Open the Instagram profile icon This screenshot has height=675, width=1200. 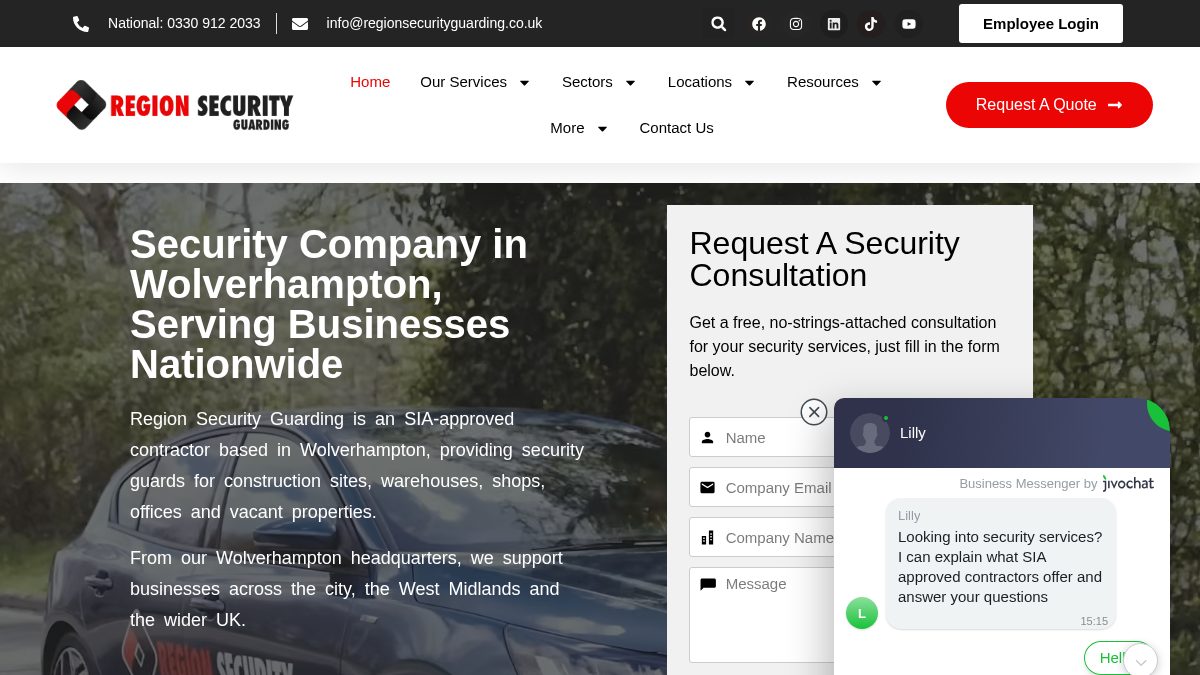coord(796,24)
